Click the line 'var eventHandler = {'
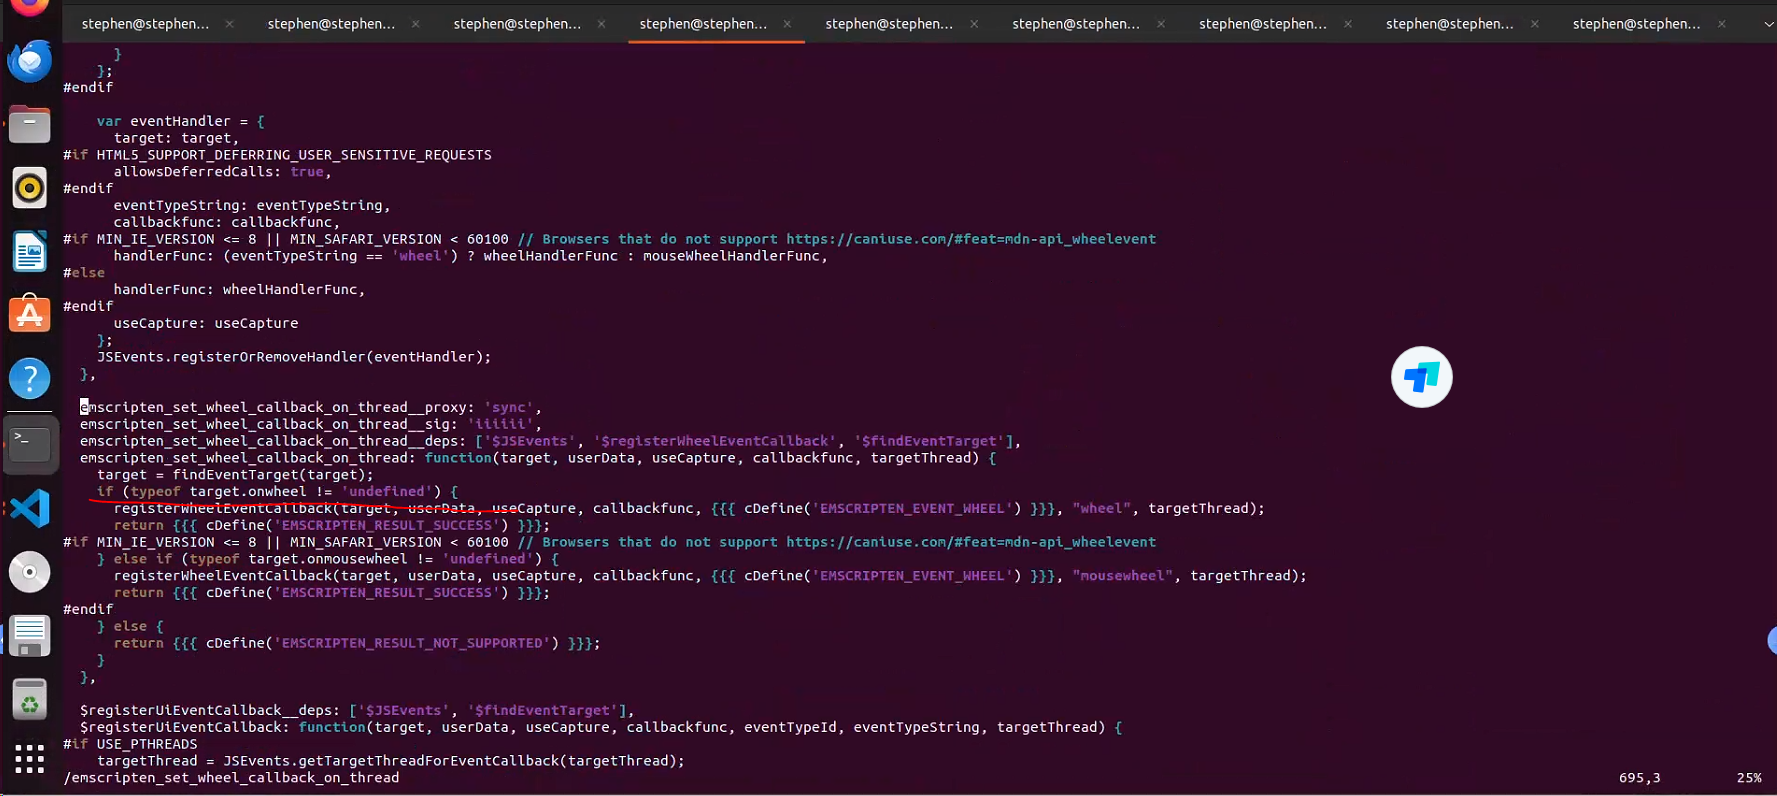1777x796 pixels. click(181, 121)
